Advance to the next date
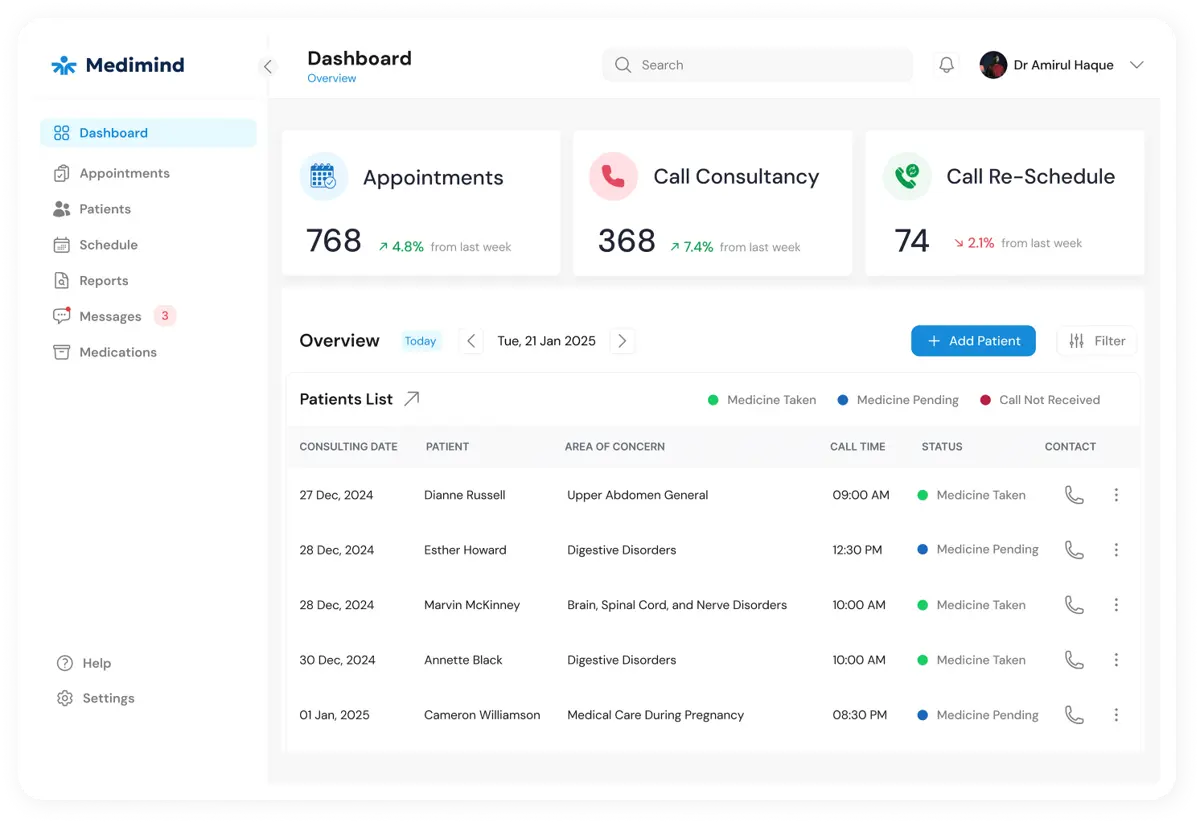Viewport: 1200px width, 823px height. point(622,341)
